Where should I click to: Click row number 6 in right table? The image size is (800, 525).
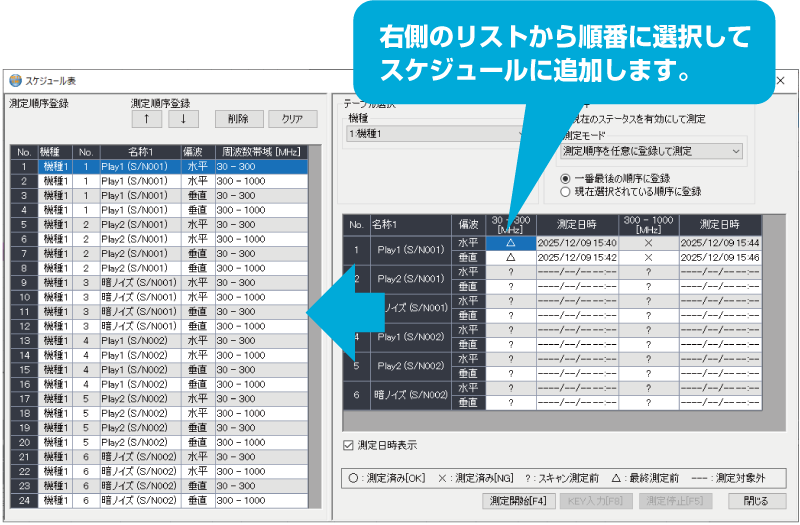point(357,395)
